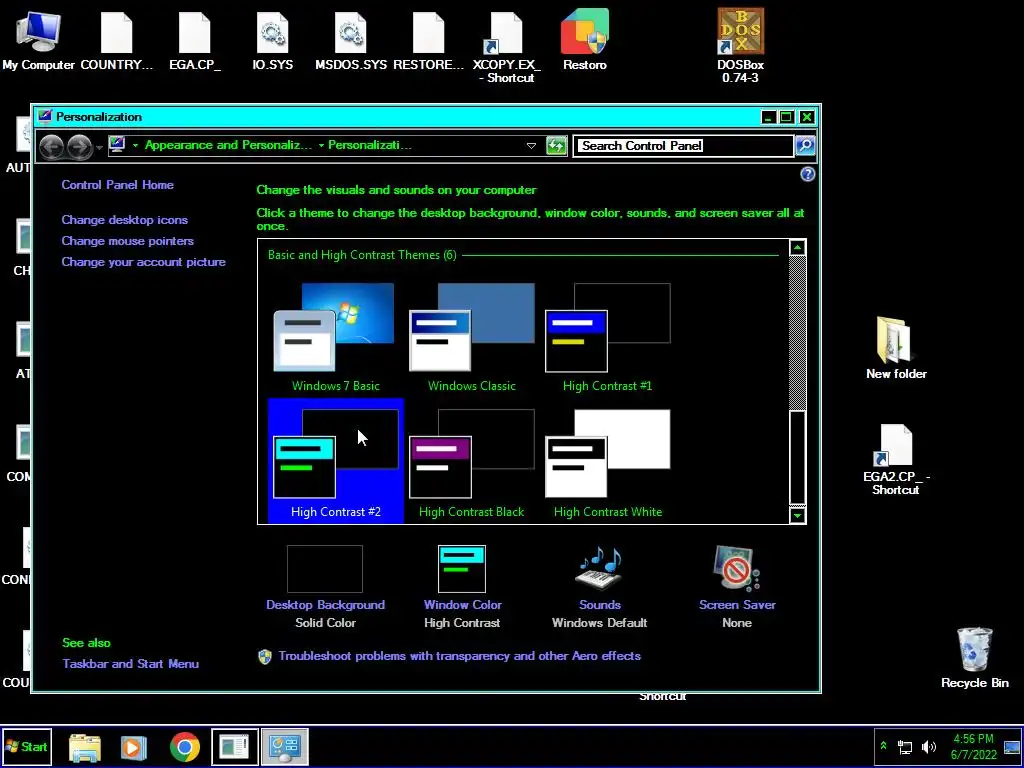
Task: Open the New folder desktop icon
Action: click(x=896, y=348)
